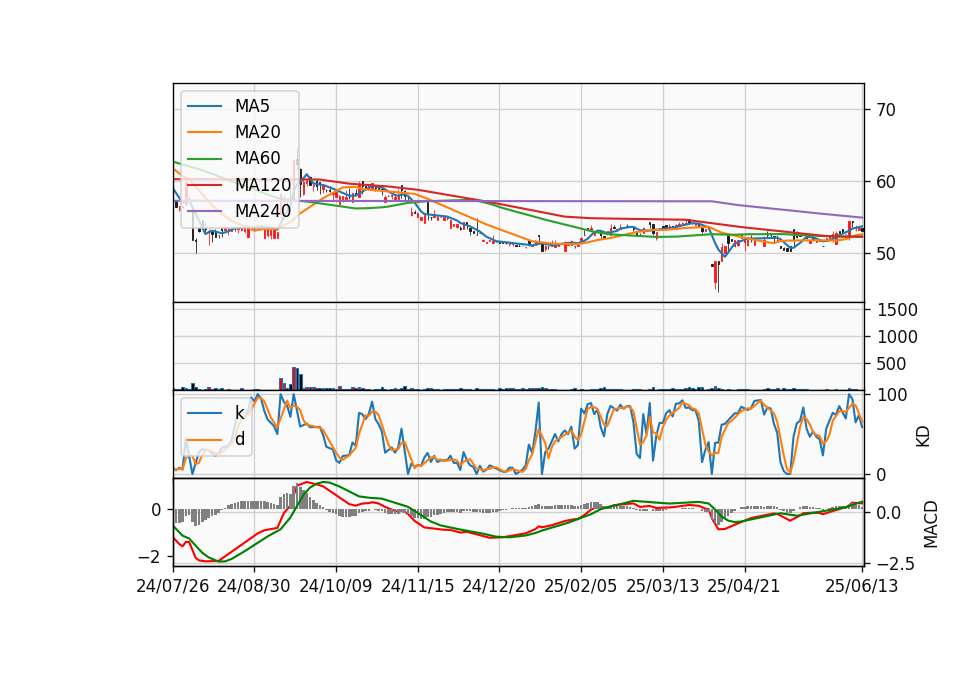Click the MA60 legend label

tap(257, 158)
